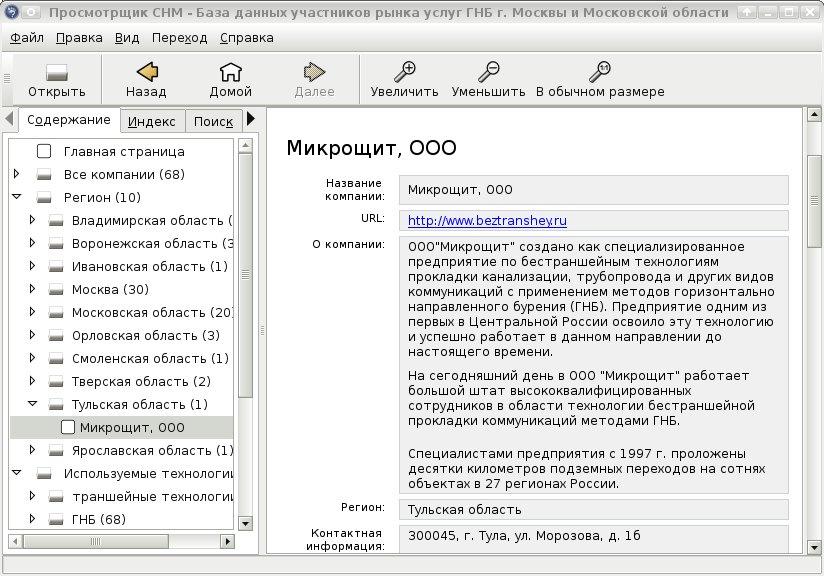Select the Содержание tab
Viewport: 824px width, 576px height.
click(x=69, y=120)
